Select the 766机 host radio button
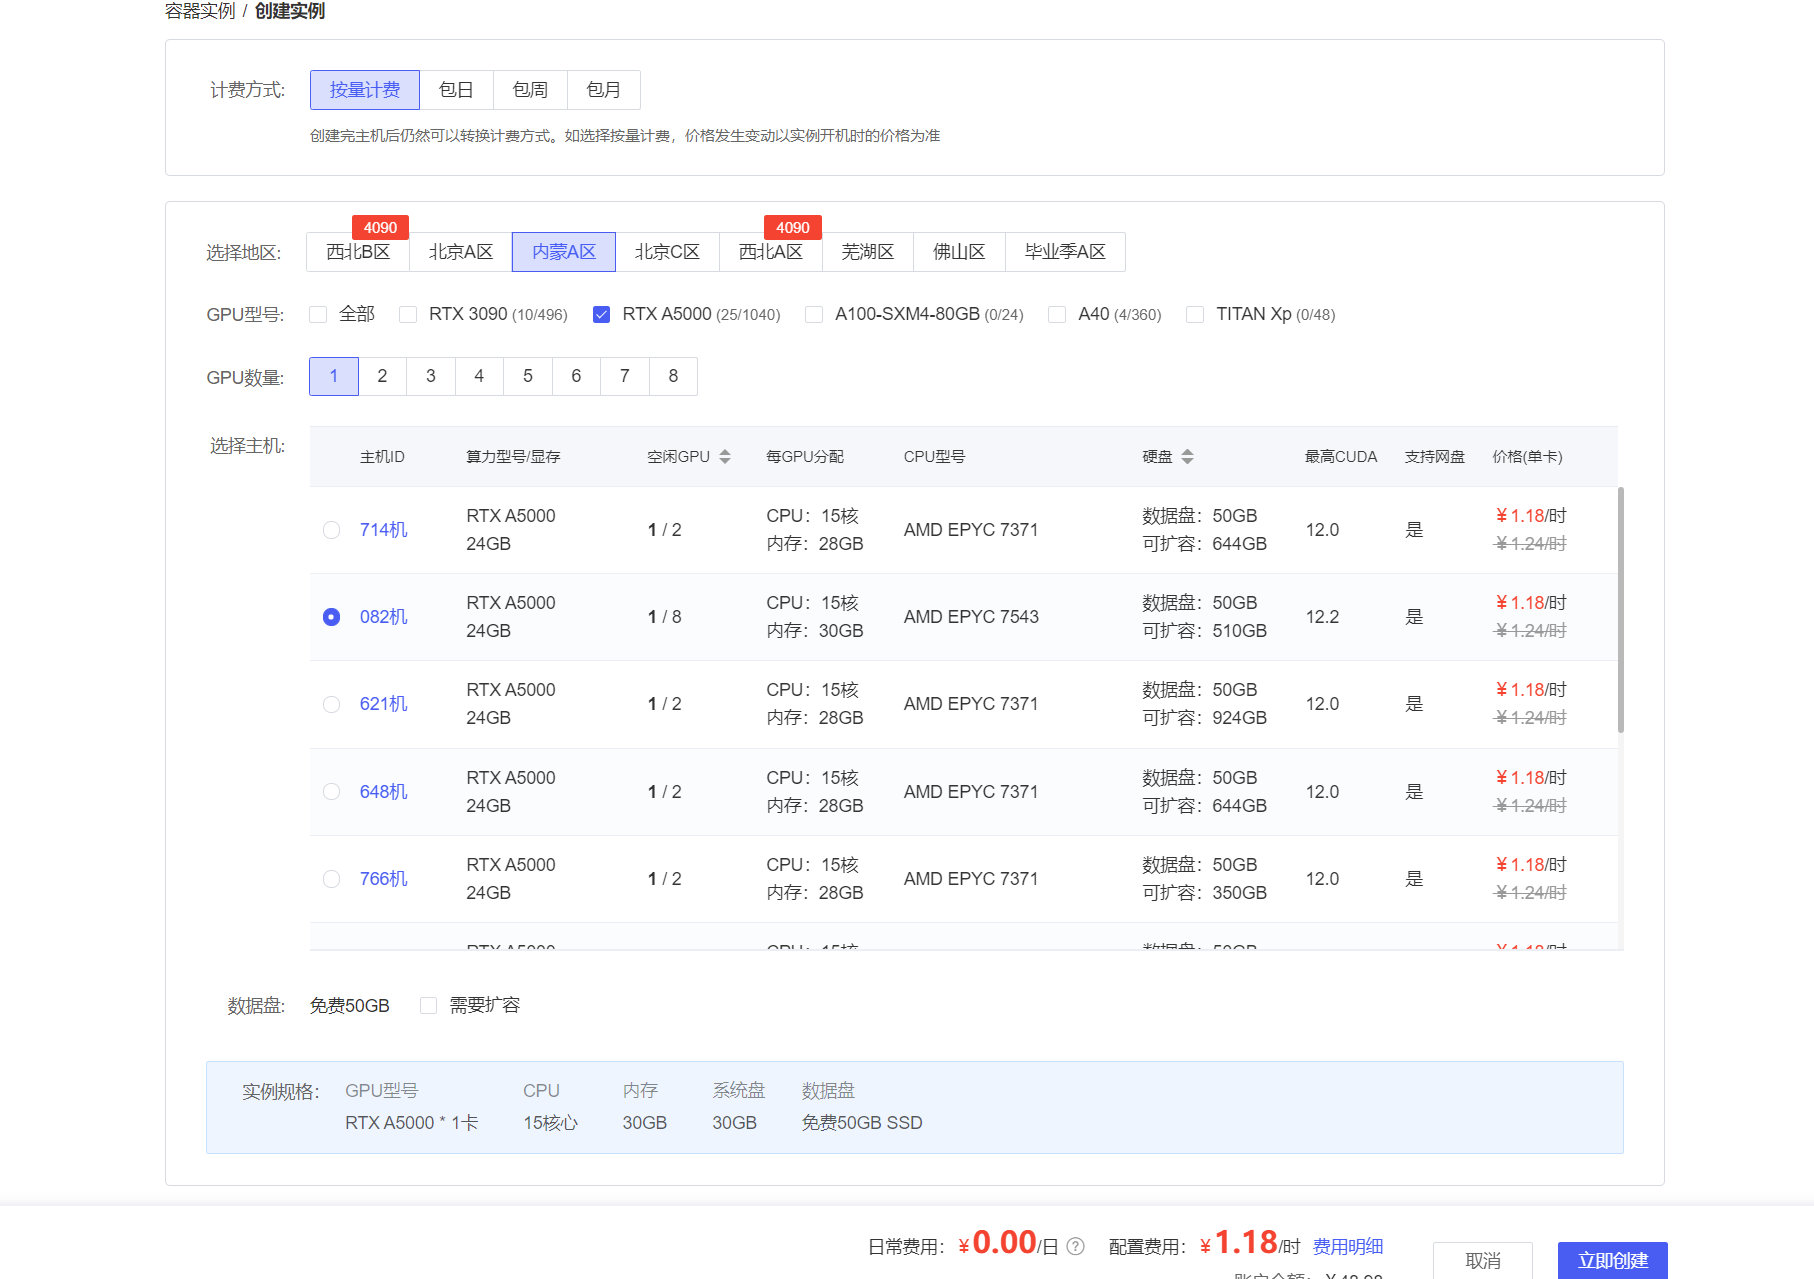This screenshot has width=1814, height=1279. click(332, 879)
